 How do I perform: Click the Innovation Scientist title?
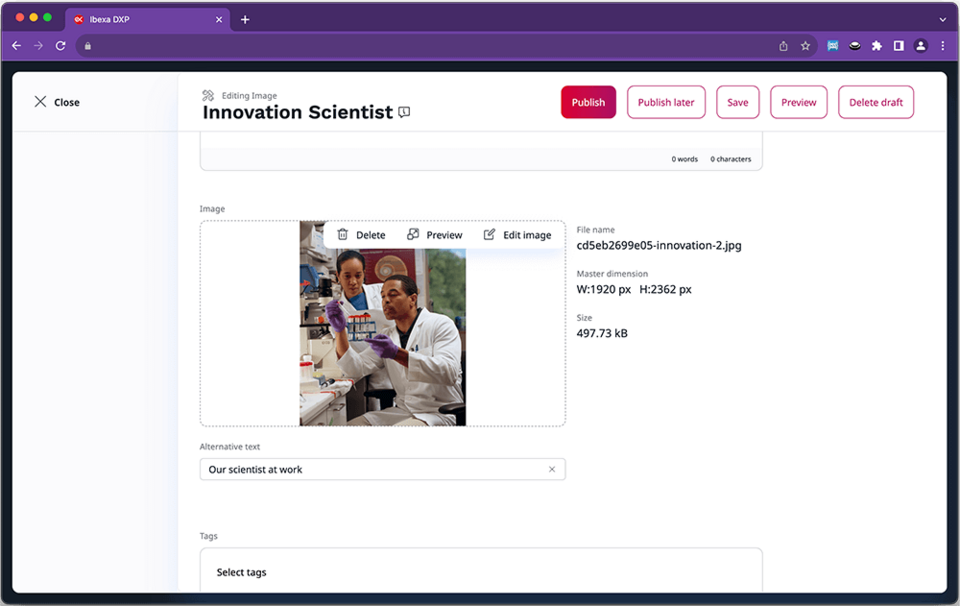point(298,112)
